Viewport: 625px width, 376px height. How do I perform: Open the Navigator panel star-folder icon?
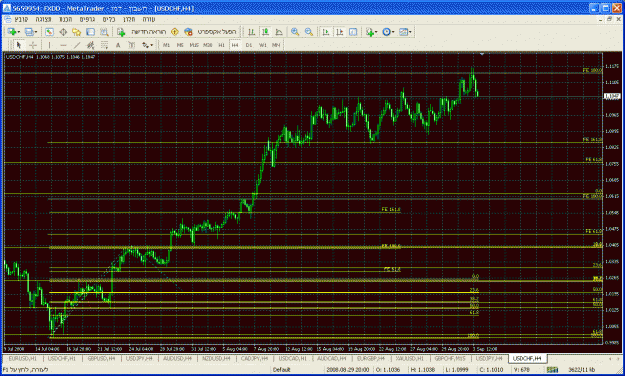tap(77, 32)
